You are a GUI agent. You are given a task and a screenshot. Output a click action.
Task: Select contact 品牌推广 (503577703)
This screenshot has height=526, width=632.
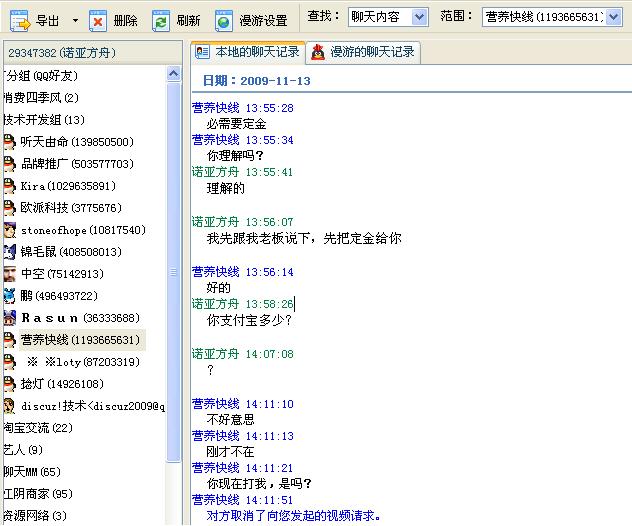[x=77, y=164]
